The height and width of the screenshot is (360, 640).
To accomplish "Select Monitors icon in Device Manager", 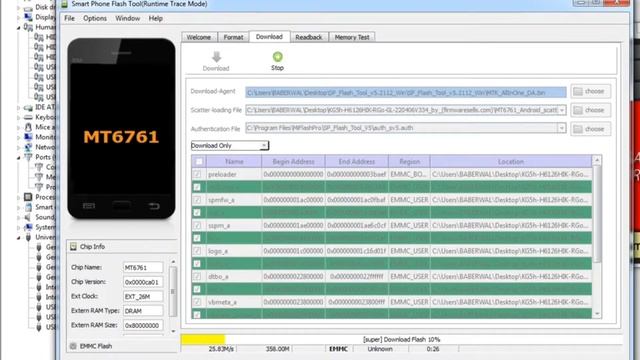I will [29, 137].
